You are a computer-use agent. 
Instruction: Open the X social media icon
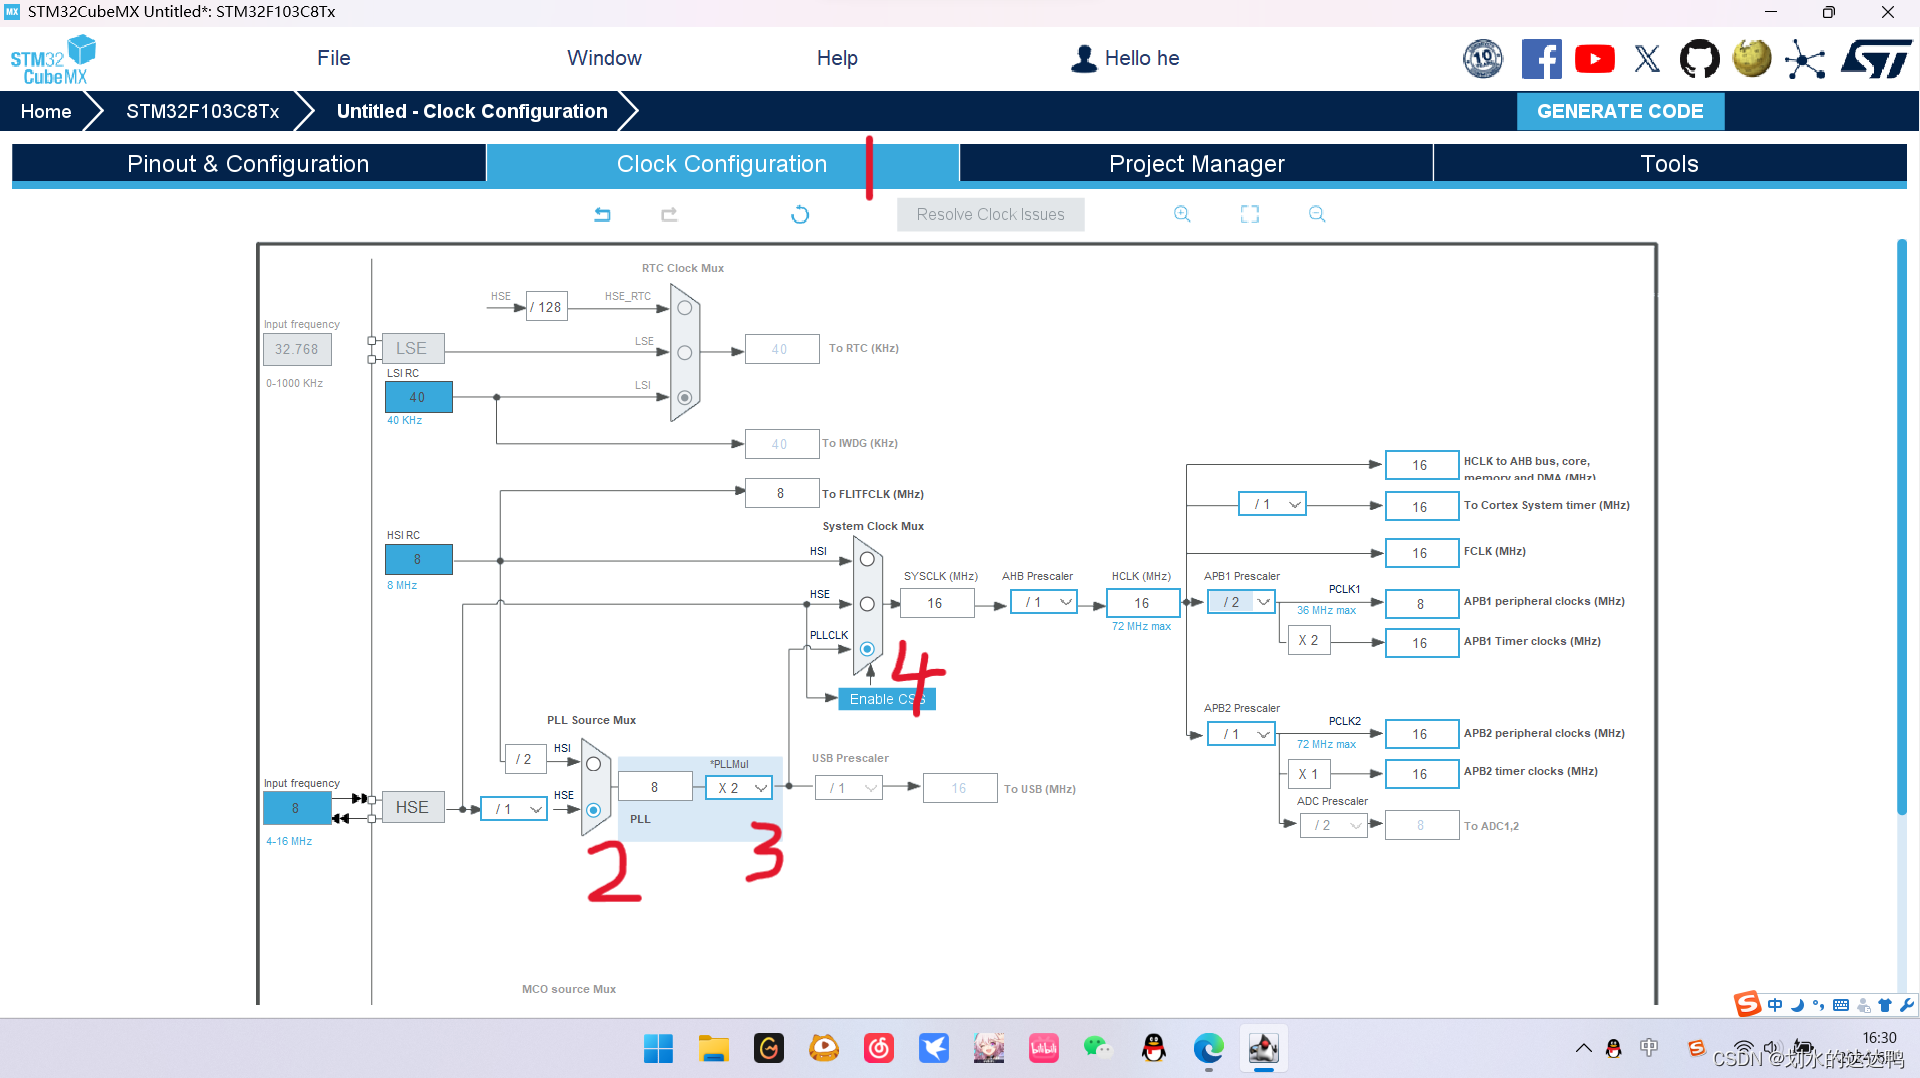[x=1647, y=59]
